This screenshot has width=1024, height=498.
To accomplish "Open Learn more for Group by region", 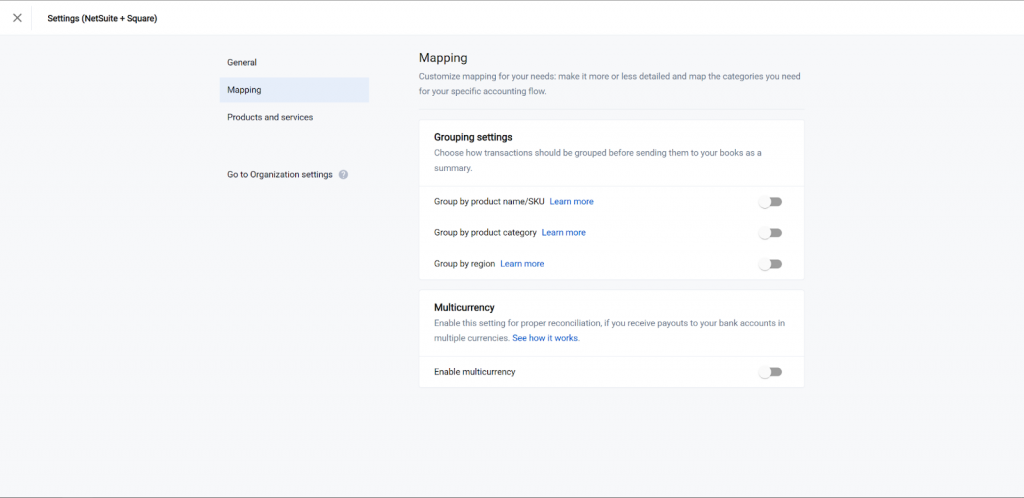I will click(522, 264).
